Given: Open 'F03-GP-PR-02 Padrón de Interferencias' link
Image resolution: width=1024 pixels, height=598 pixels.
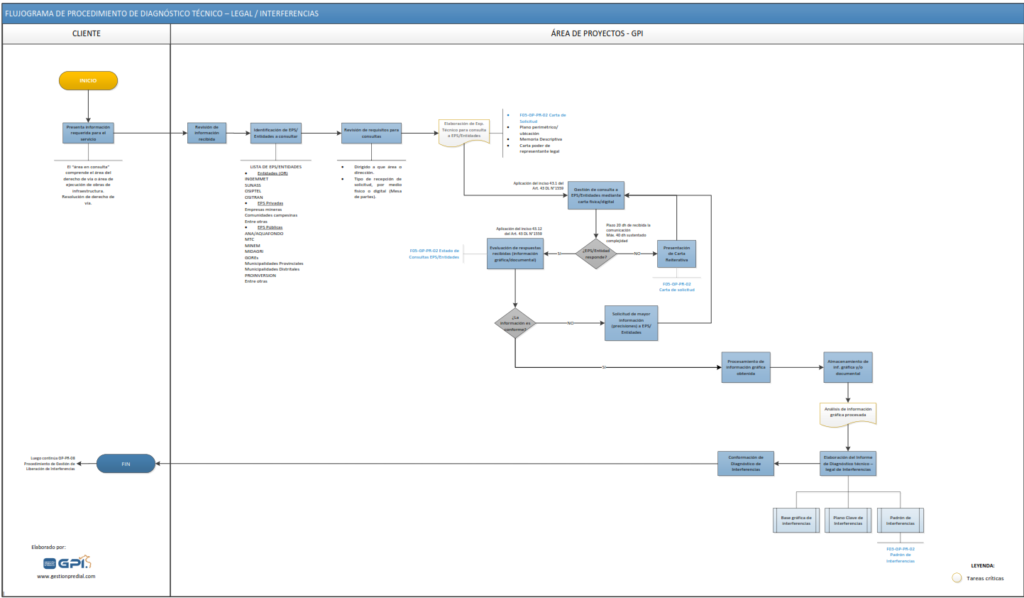Looking at the screenshot, I should point(901,553).
